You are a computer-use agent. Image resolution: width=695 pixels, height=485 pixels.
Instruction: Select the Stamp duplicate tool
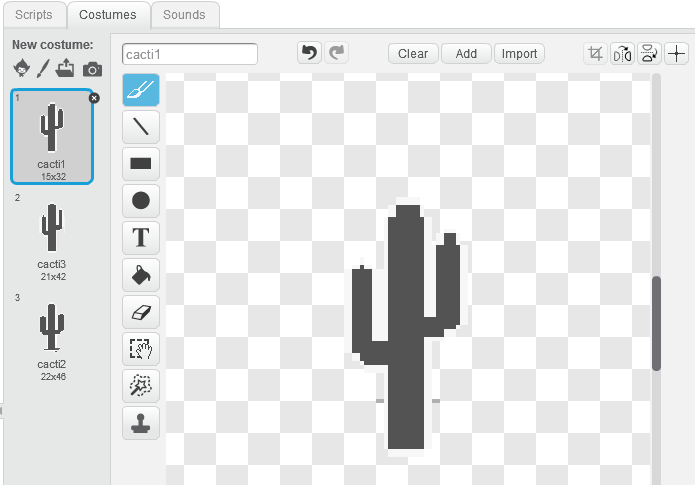coord(141,423)
